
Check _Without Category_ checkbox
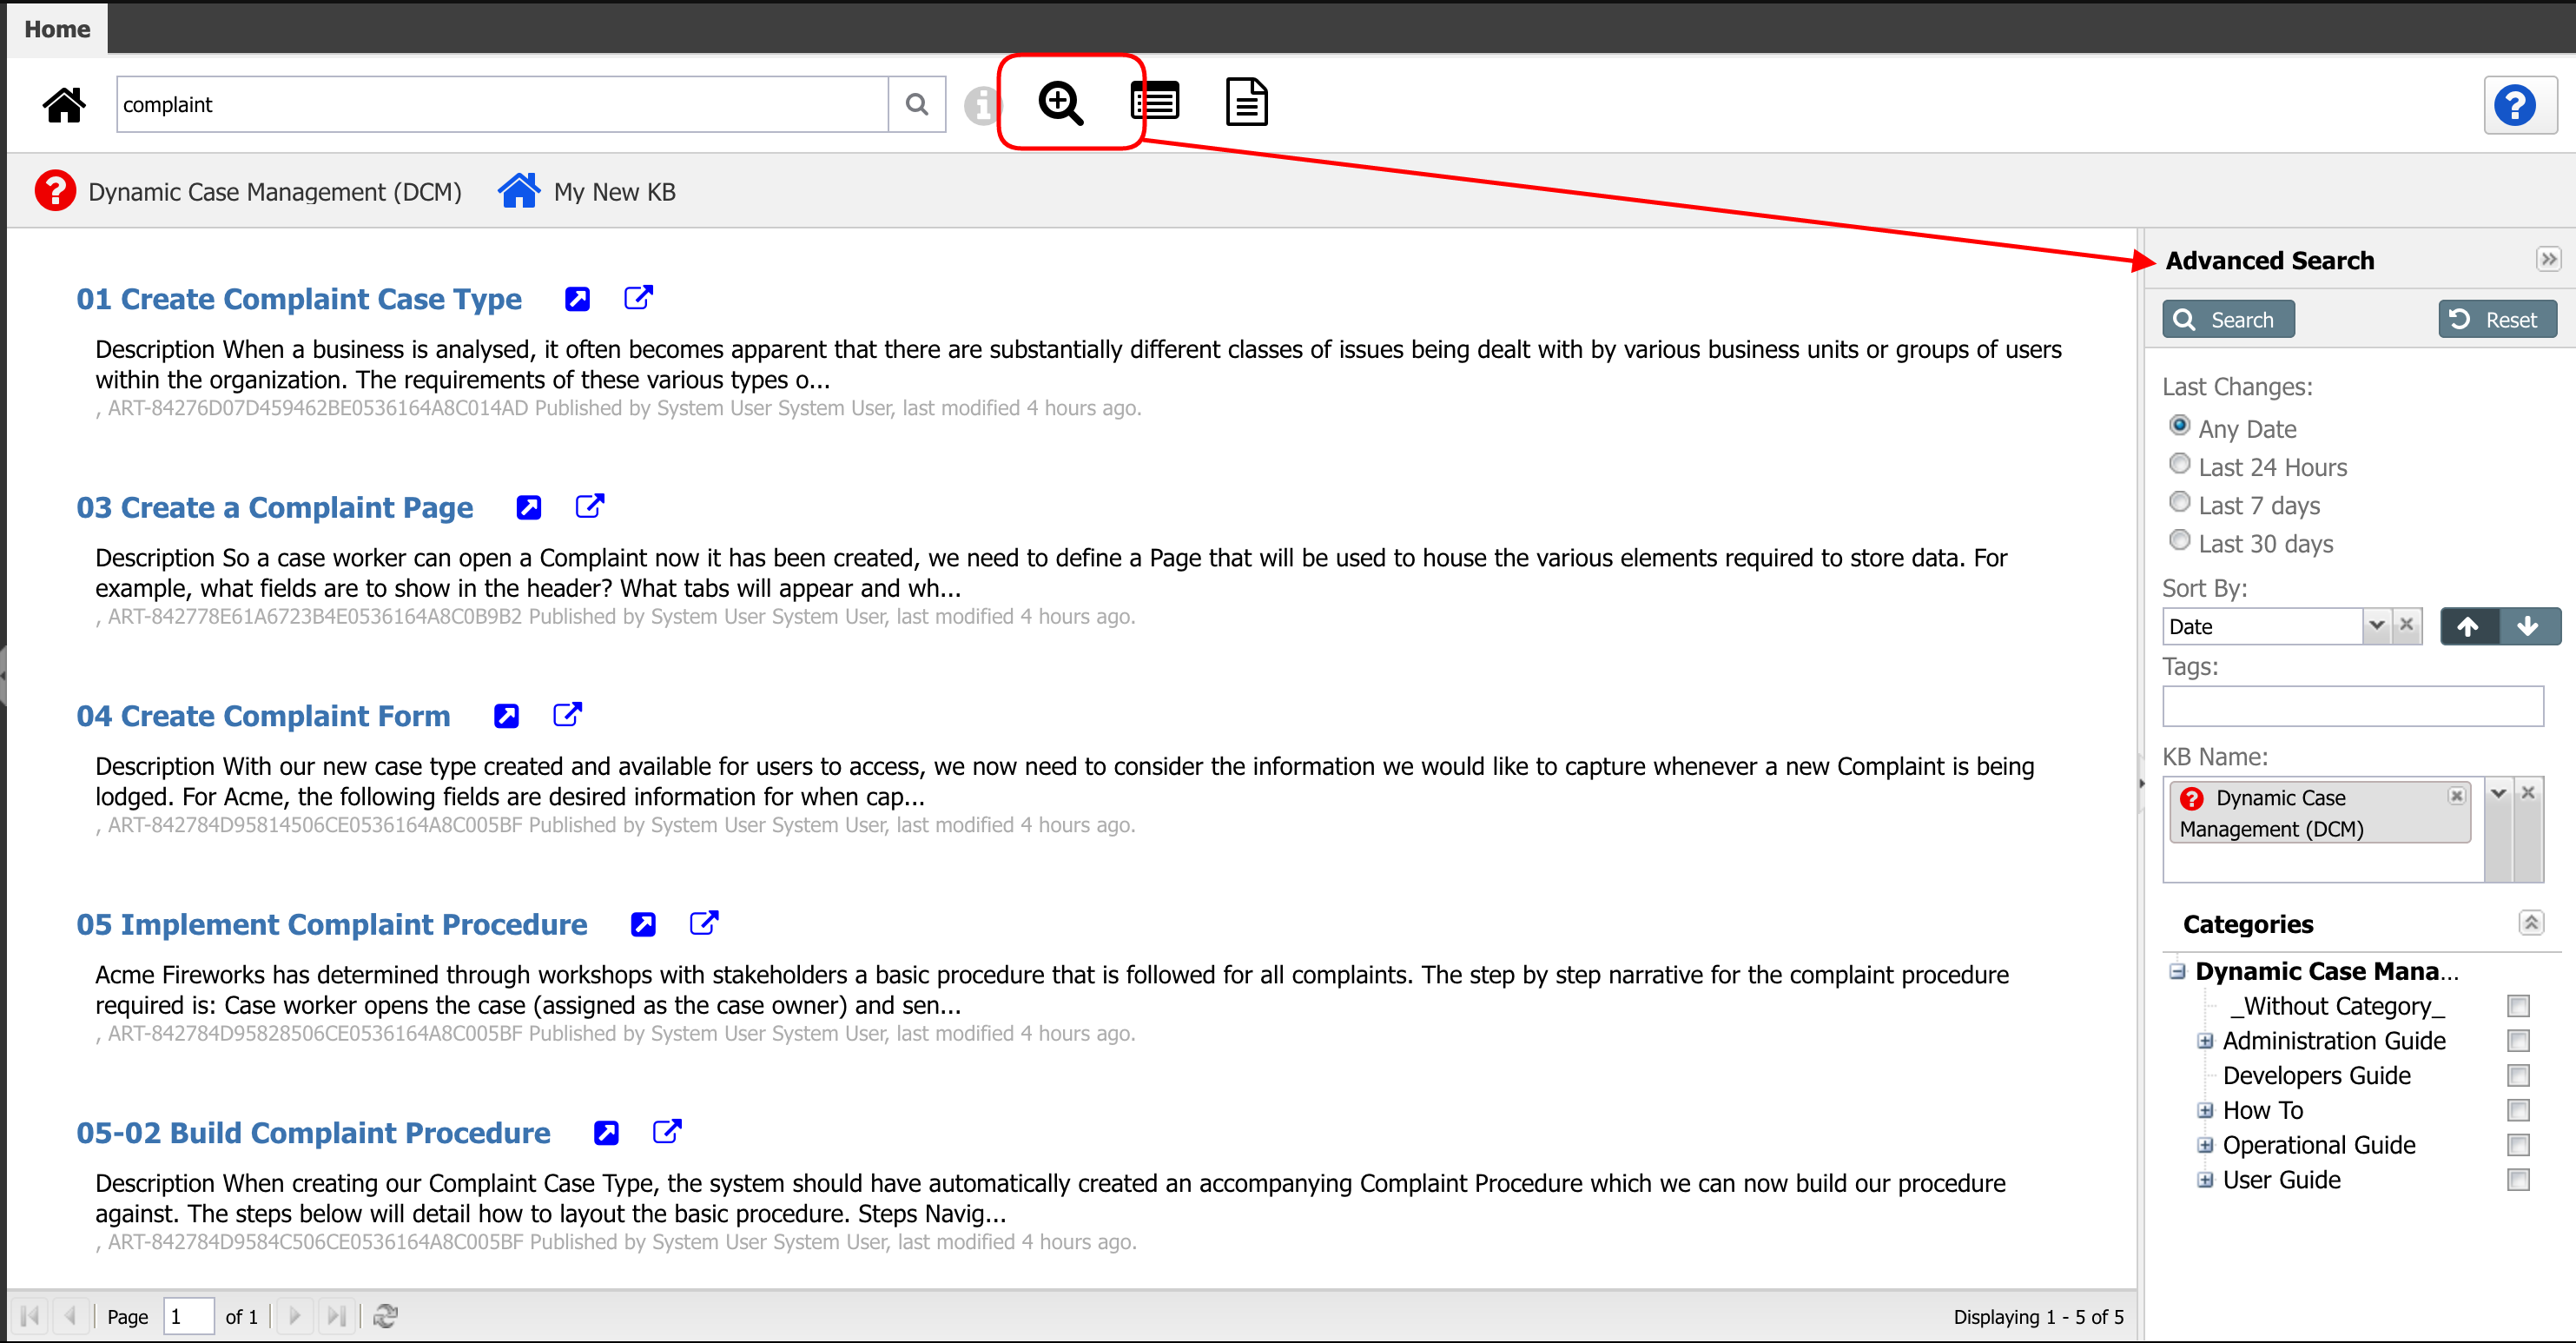point(2518,1006)
